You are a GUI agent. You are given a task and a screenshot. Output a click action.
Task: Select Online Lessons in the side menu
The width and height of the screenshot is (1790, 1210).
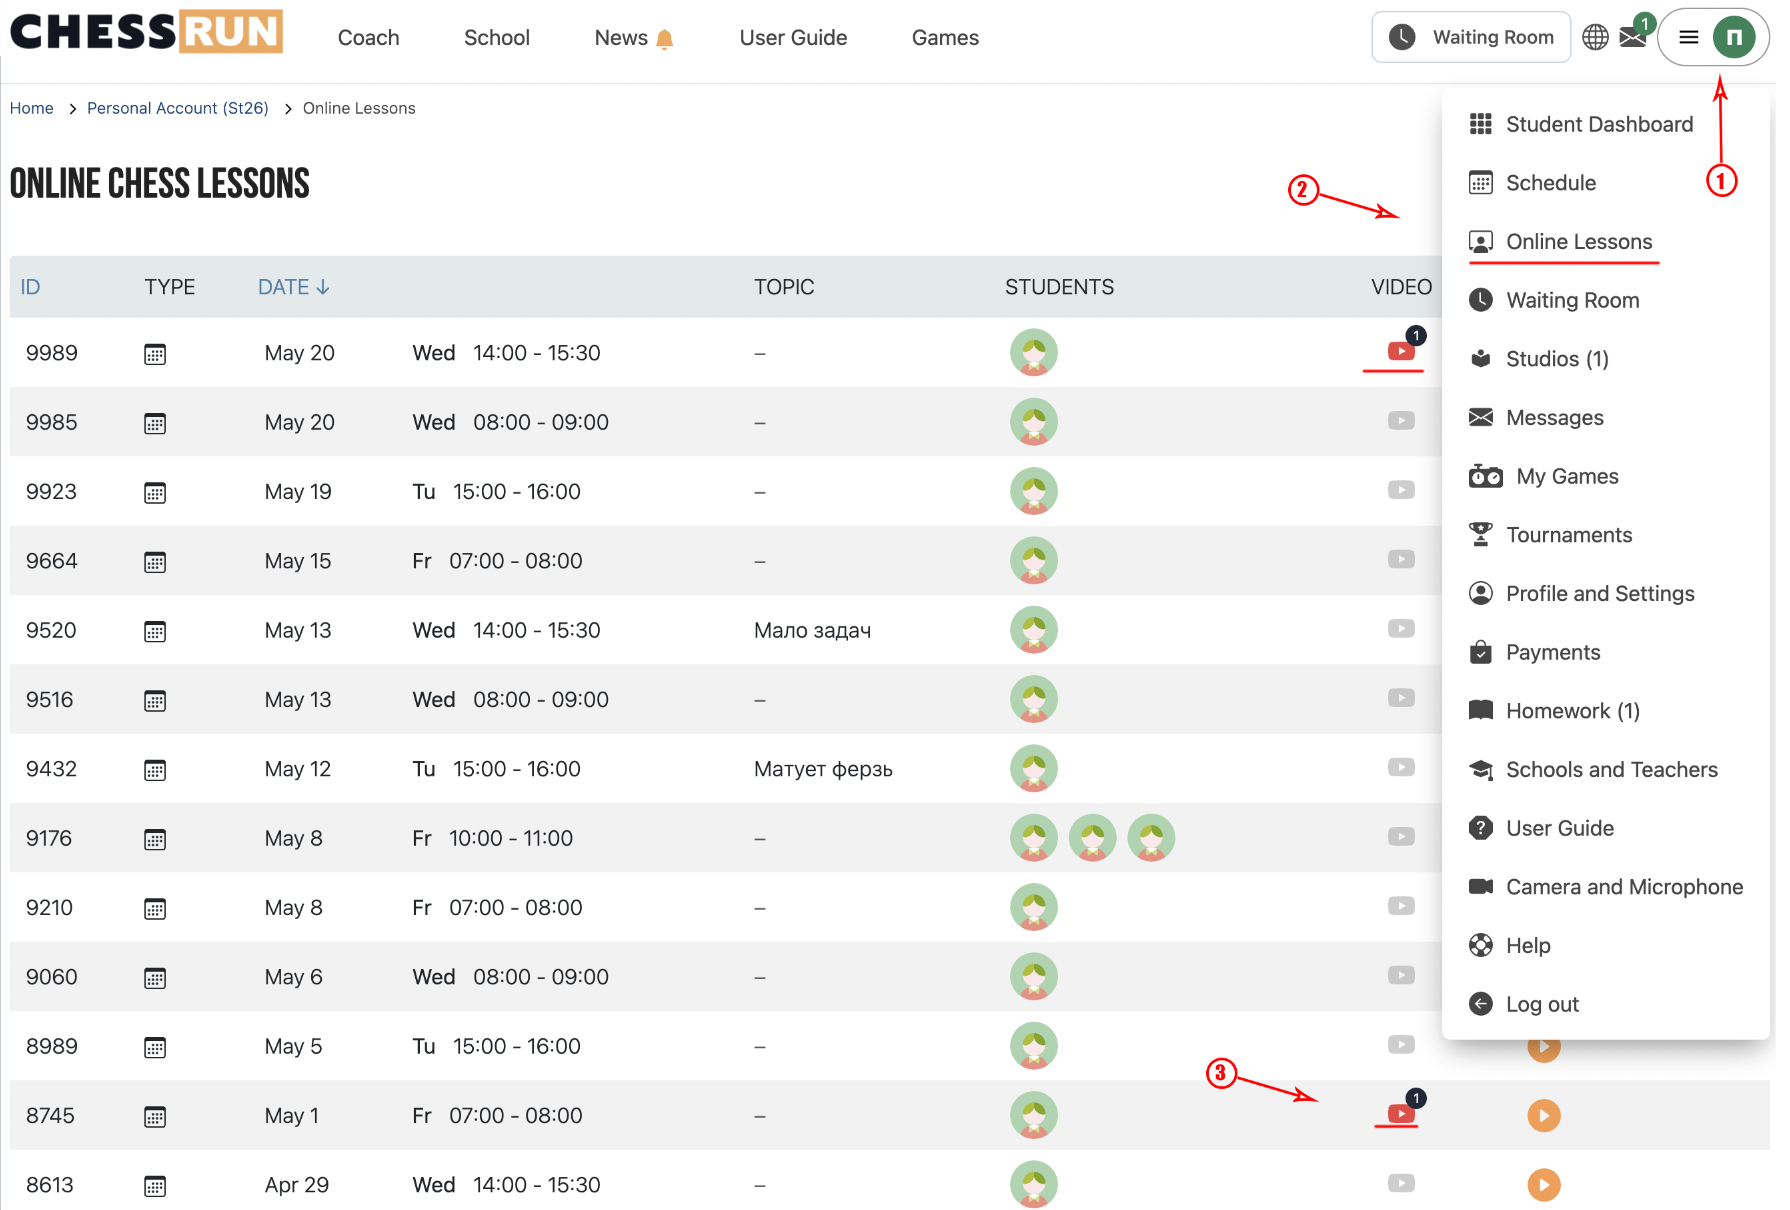coord(1579,242)
